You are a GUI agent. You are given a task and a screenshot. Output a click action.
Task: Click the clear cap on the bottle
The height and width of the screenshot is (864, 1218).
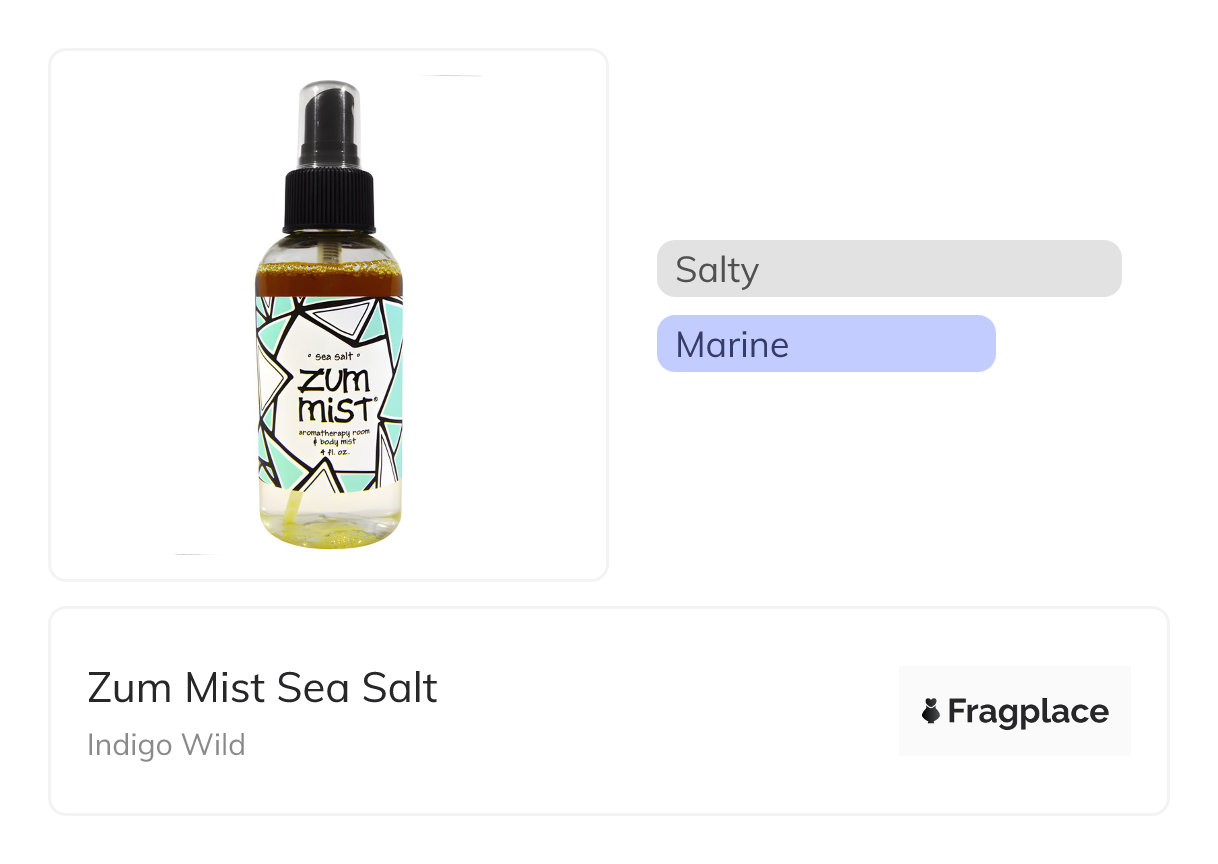(329, 110)
